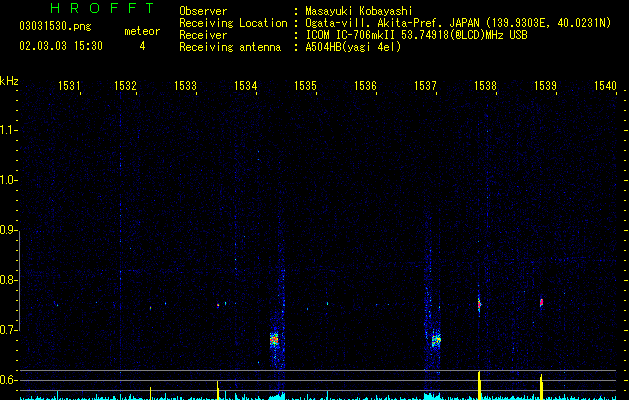The height and width of the screenshot is (400, 629).
Task: Click the bright meteor echo after 1534
Action: click(274, 340)
